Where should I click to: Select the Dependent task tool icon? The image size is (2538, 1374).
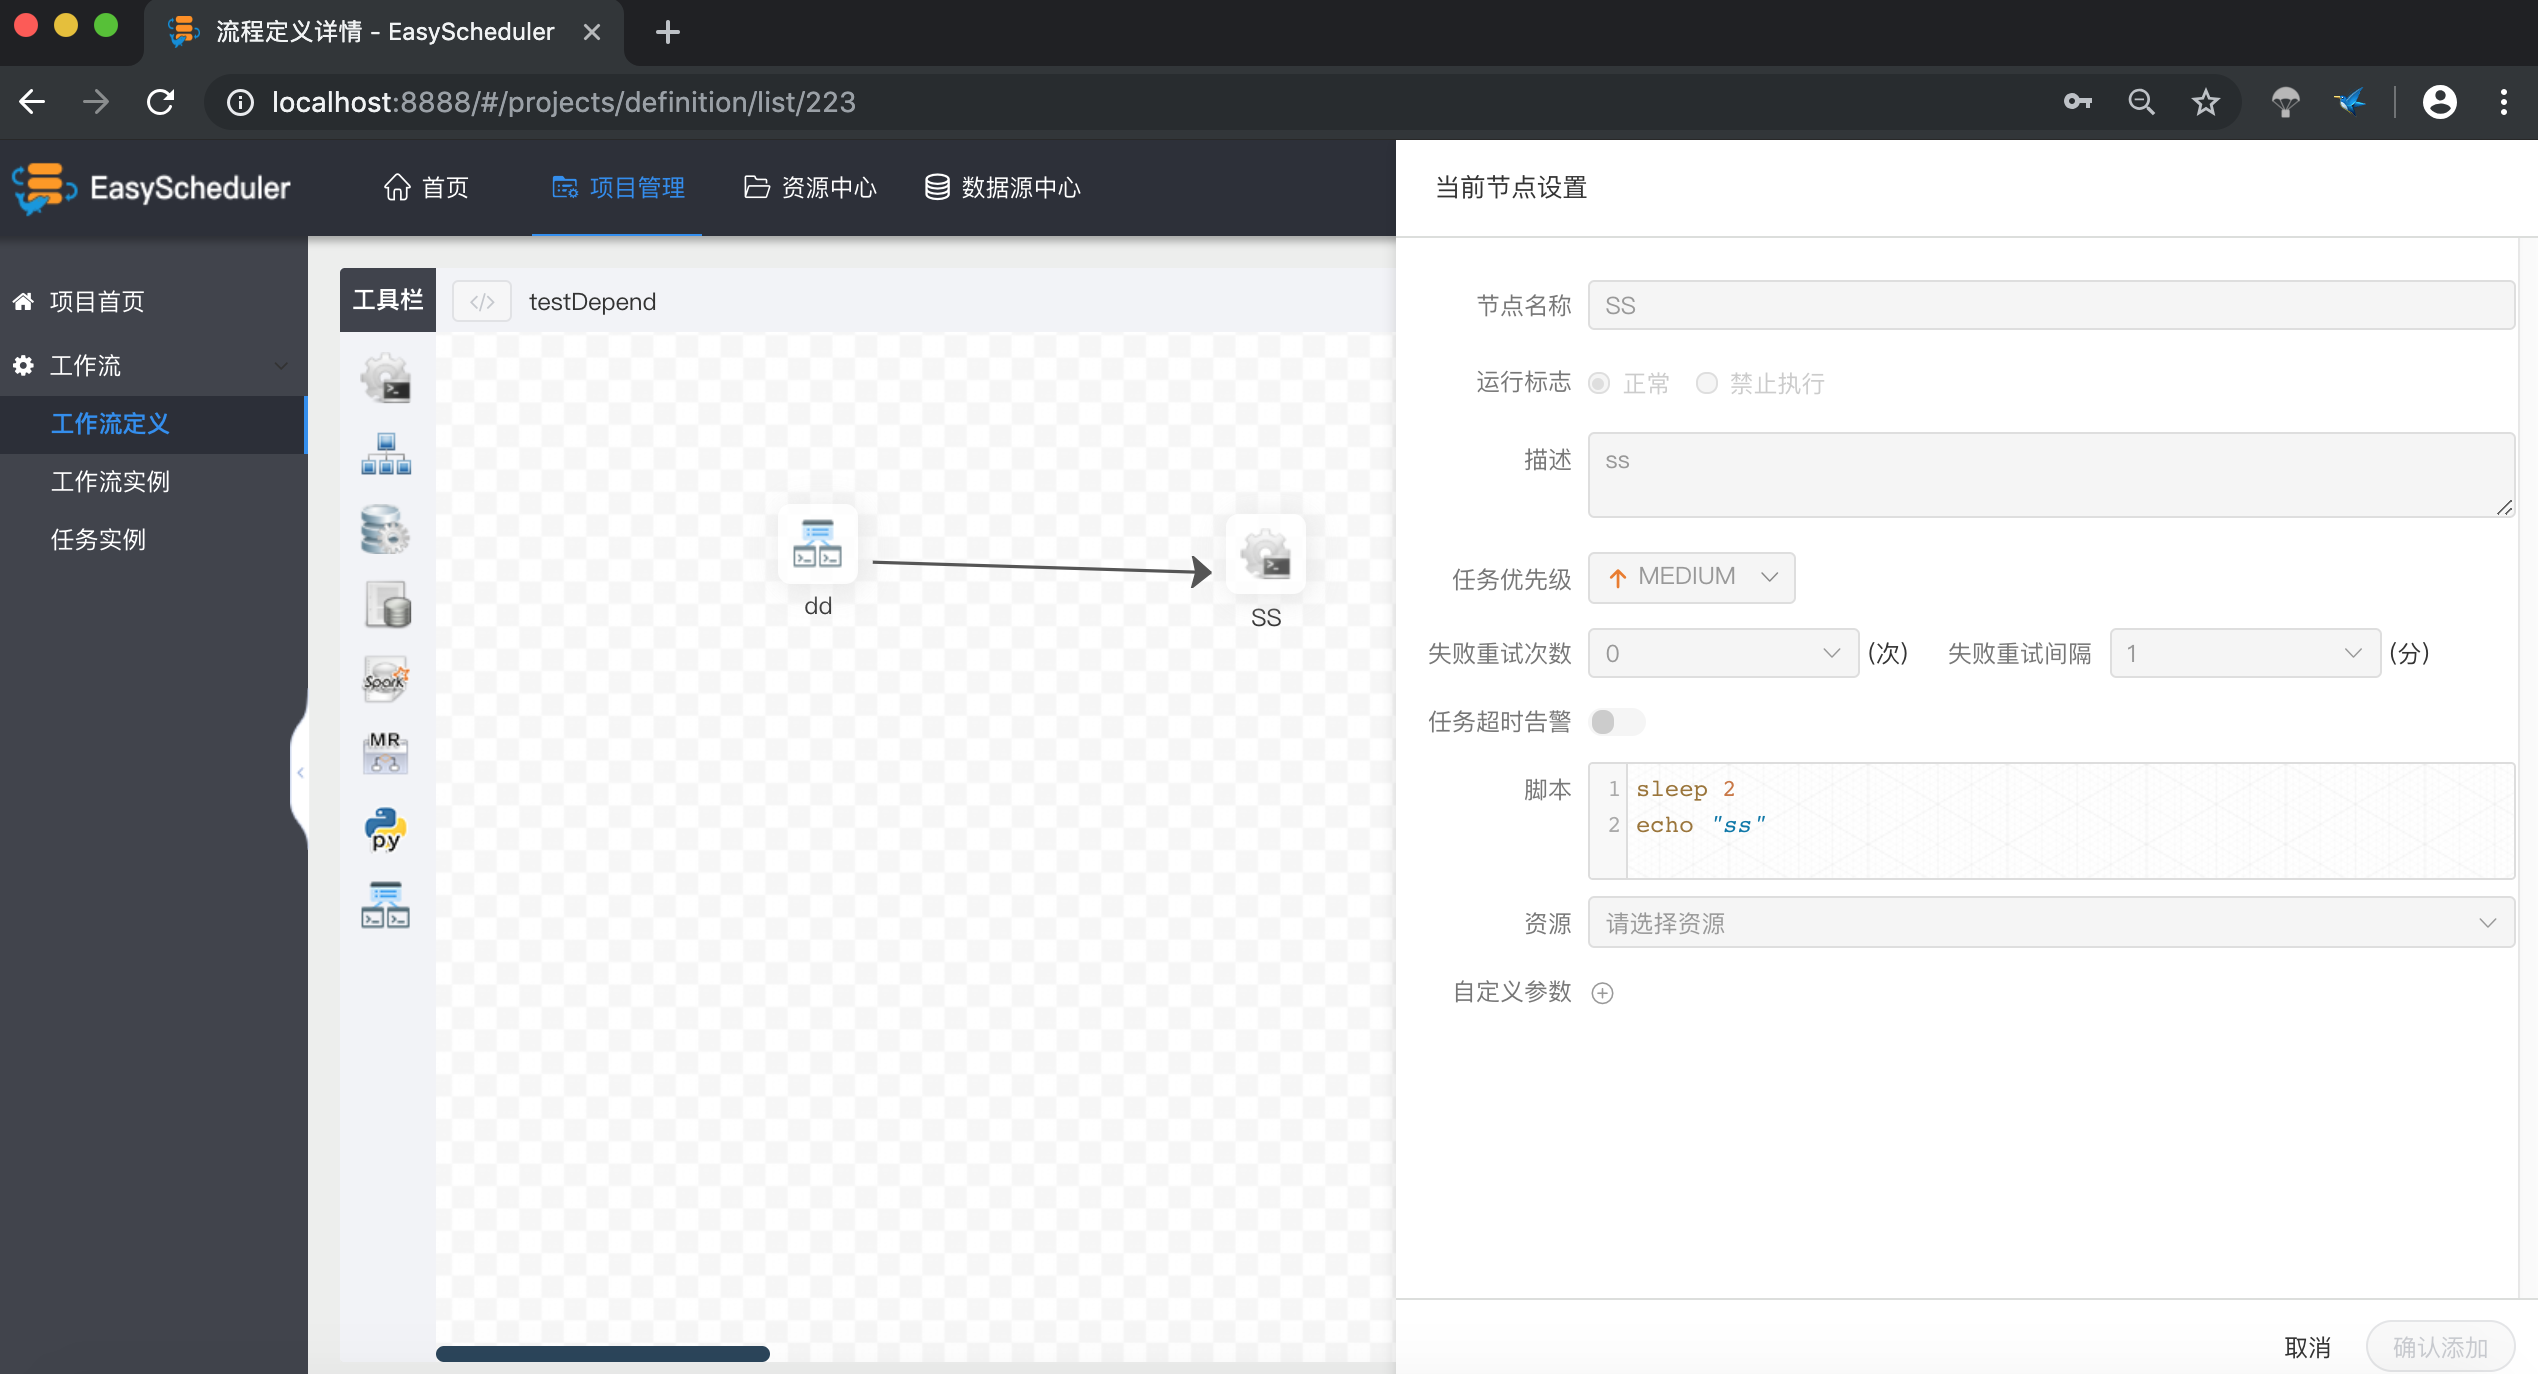pyautogui.click(x=386, y=904)
